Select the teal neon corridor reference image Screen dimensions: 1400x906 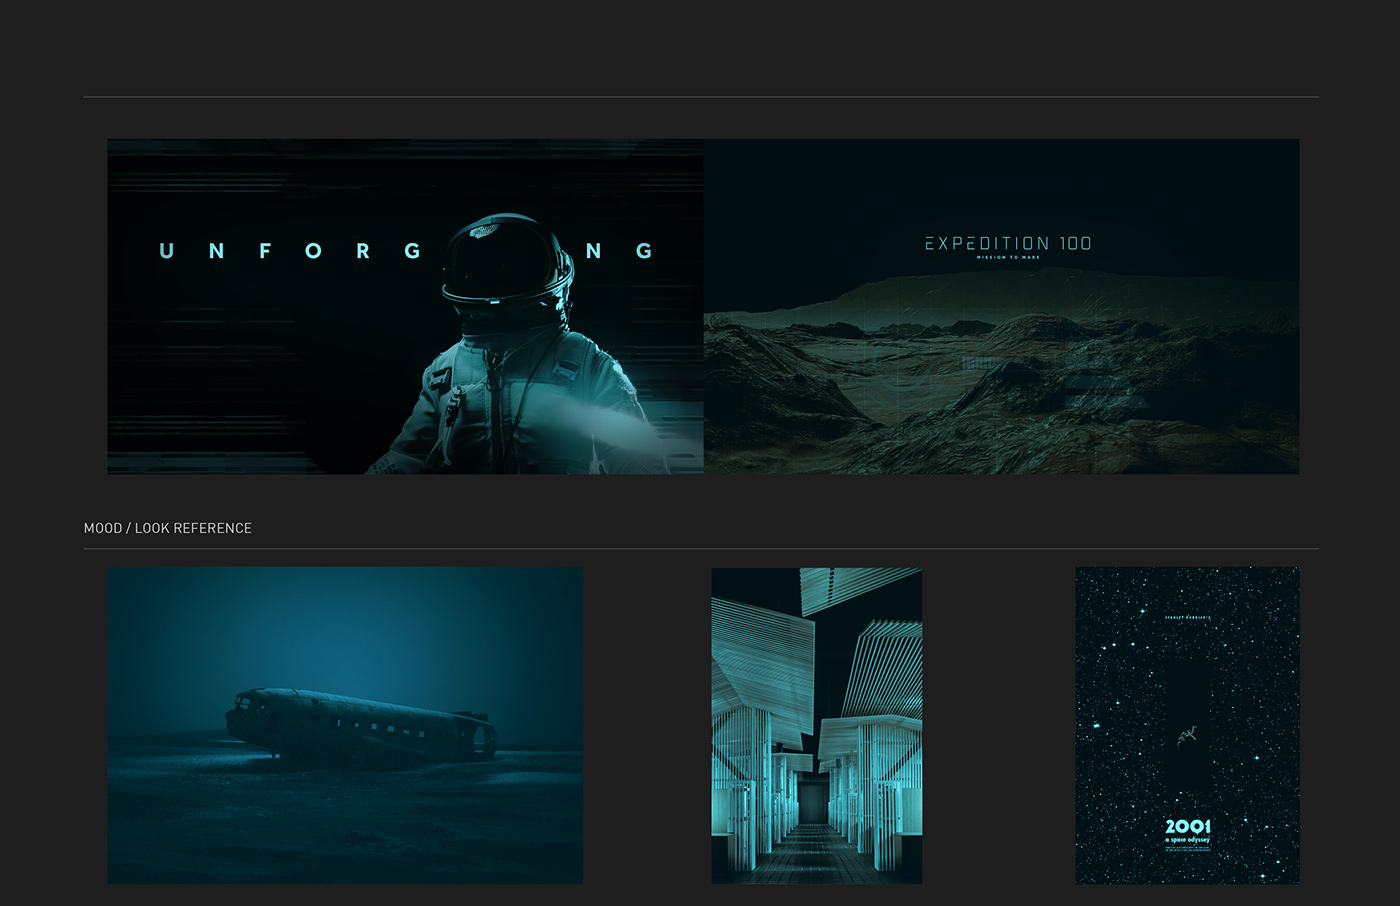(817, 725)
